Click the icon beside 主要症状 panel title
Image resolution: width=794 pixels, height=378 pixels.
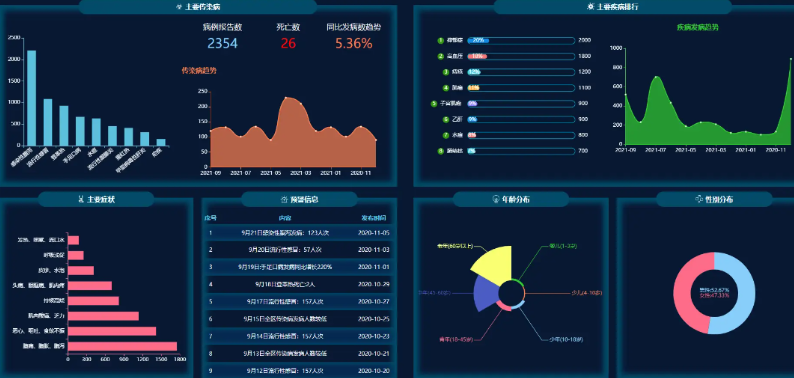point(80,200)
